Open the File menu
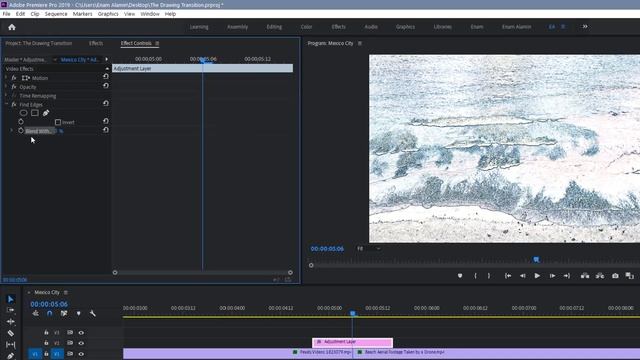Image resolution: width=640 pixels, height=360 pixels. click(7, 14)
